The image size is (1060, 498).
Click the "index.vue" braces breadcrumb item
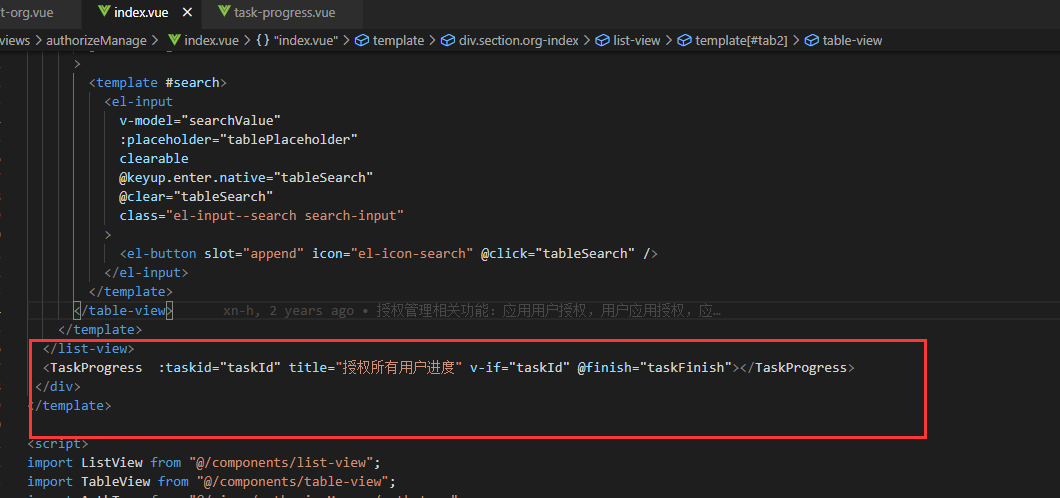point(306,41)
